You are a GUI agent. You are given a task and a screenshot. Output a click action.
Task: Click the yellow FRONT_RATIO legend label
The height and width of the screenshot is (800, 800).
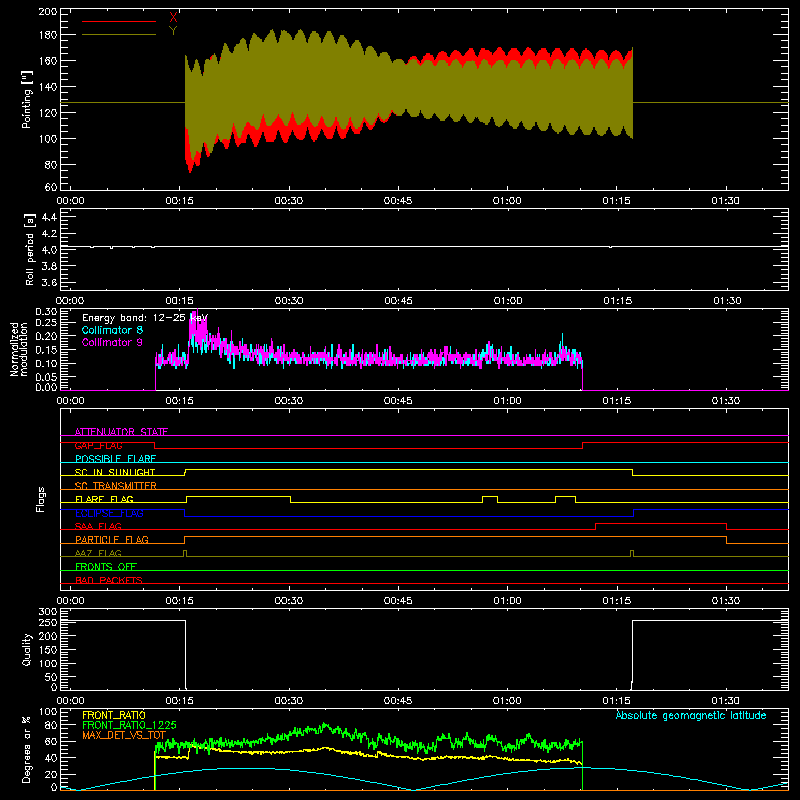(x=114, y=715)
